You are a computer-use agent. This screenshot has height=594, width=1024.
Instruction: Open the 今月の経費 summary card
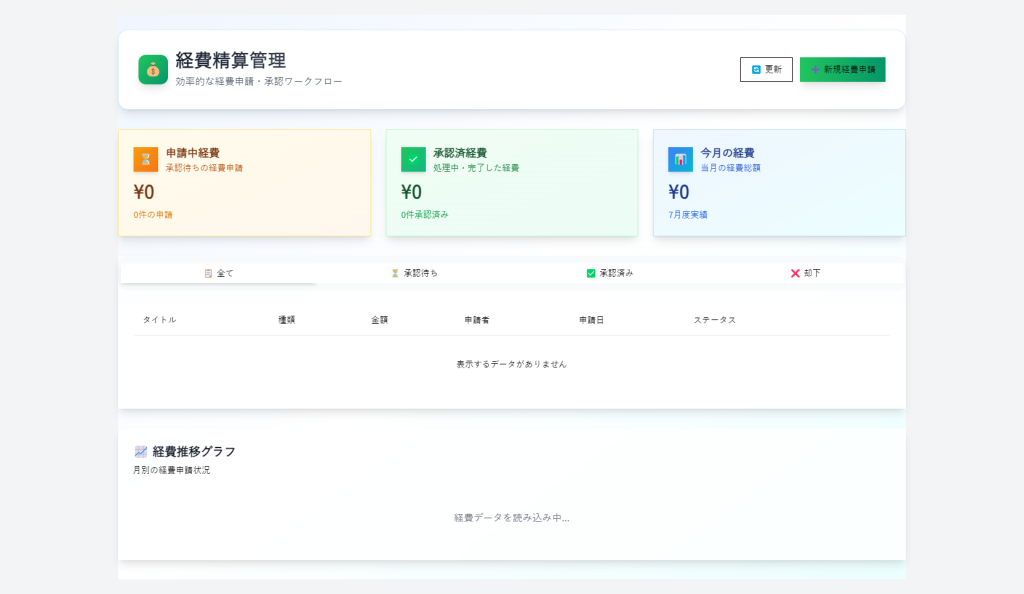[779, 183]
